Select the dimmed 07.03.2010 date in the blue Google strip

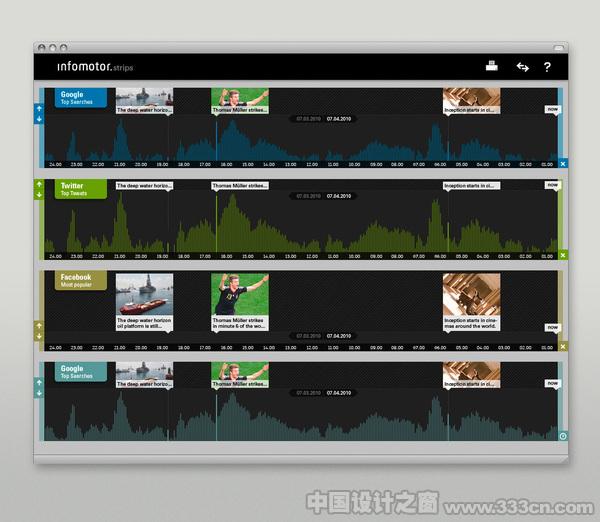[308, 119]
